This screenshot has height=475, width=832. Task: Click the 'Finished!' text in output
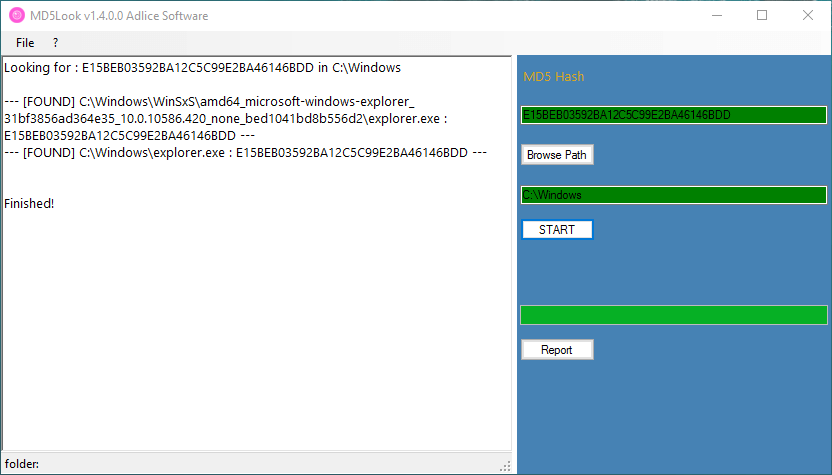tap(29, 204)
